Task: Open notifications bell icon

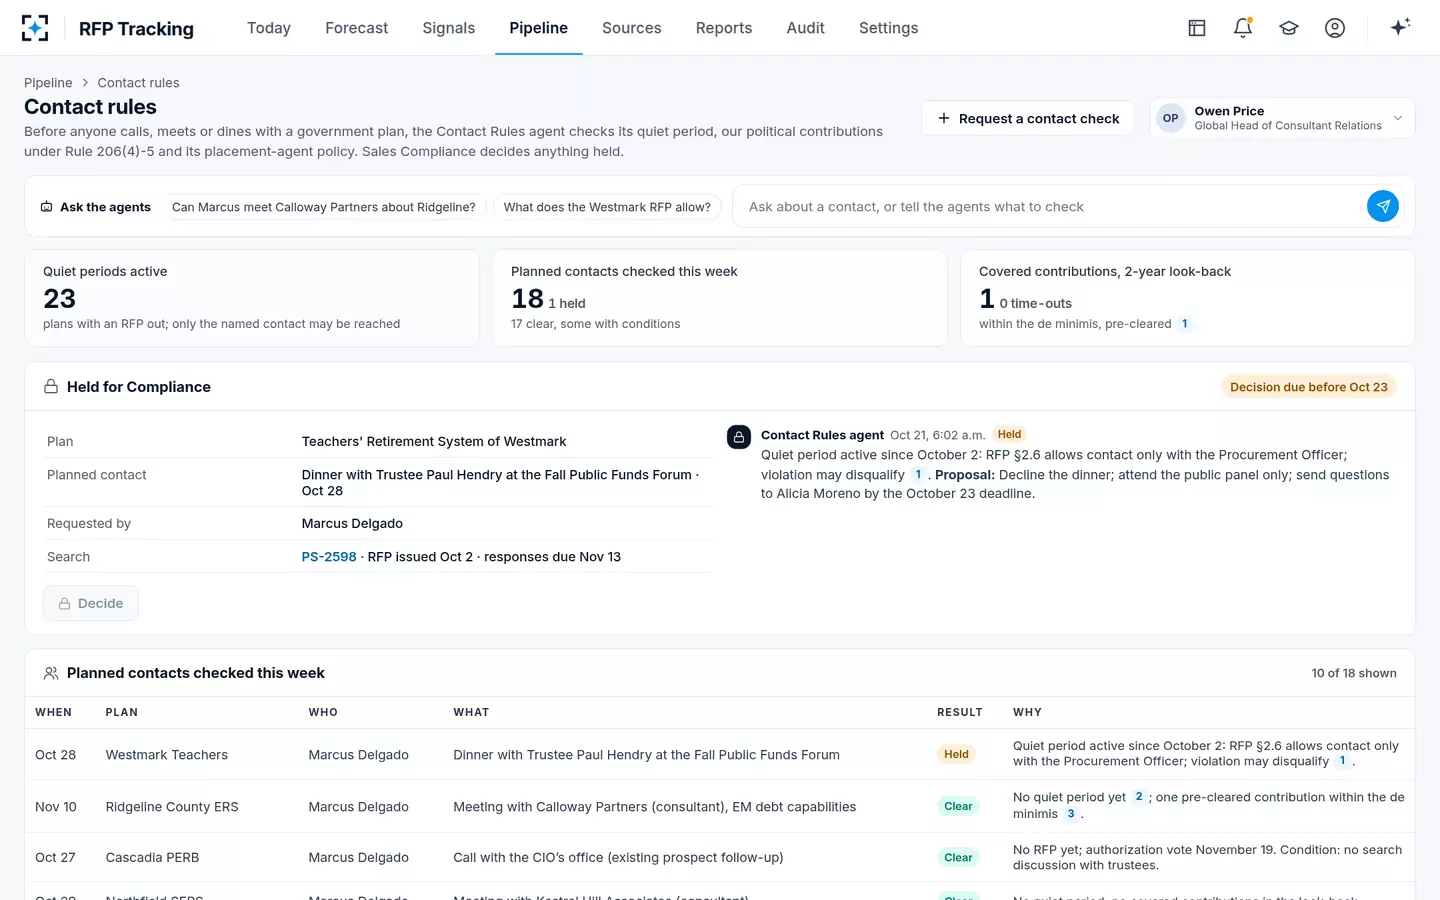Action: [1243, 28]
